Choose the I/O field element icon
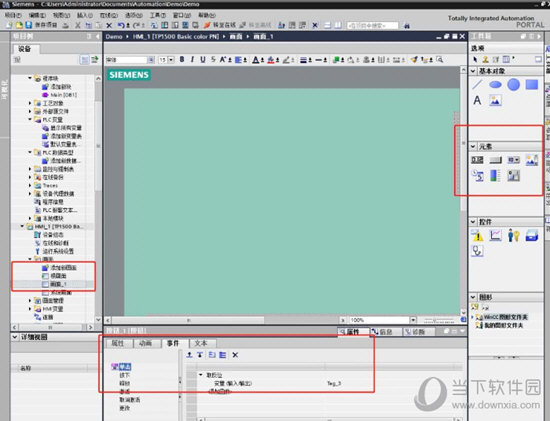This screenshot has width=550, height=421. [477, 160]
